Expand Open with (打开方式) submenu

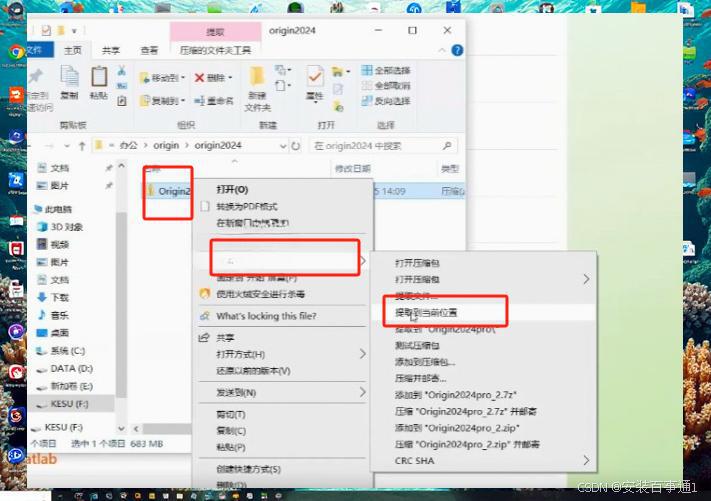(x=362, y=354)
